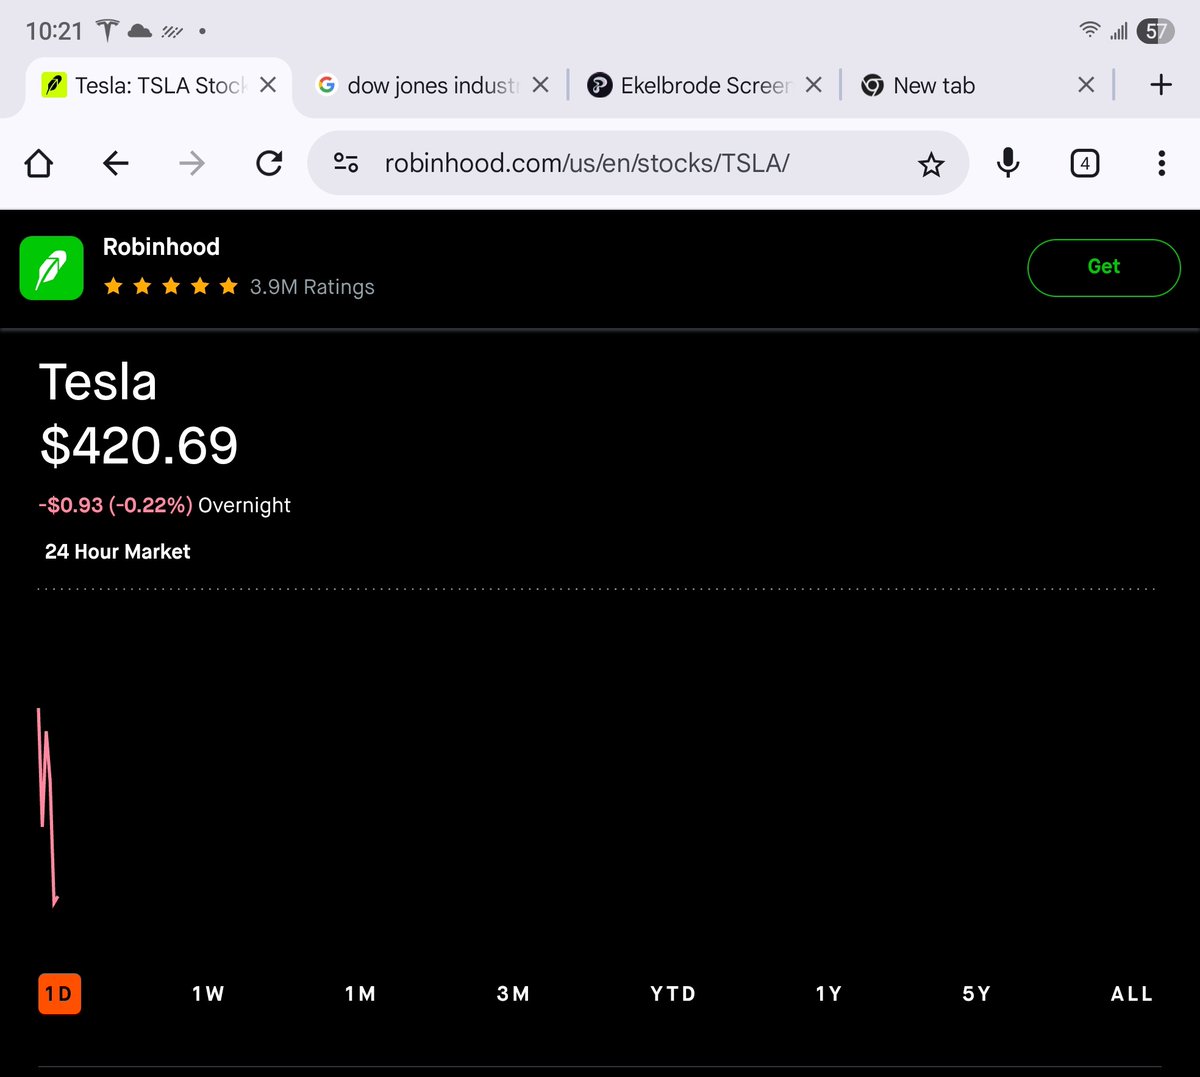Switch to Ekelbrode Screener tab
The image size is (1200, 1077).
click(706, 86)
